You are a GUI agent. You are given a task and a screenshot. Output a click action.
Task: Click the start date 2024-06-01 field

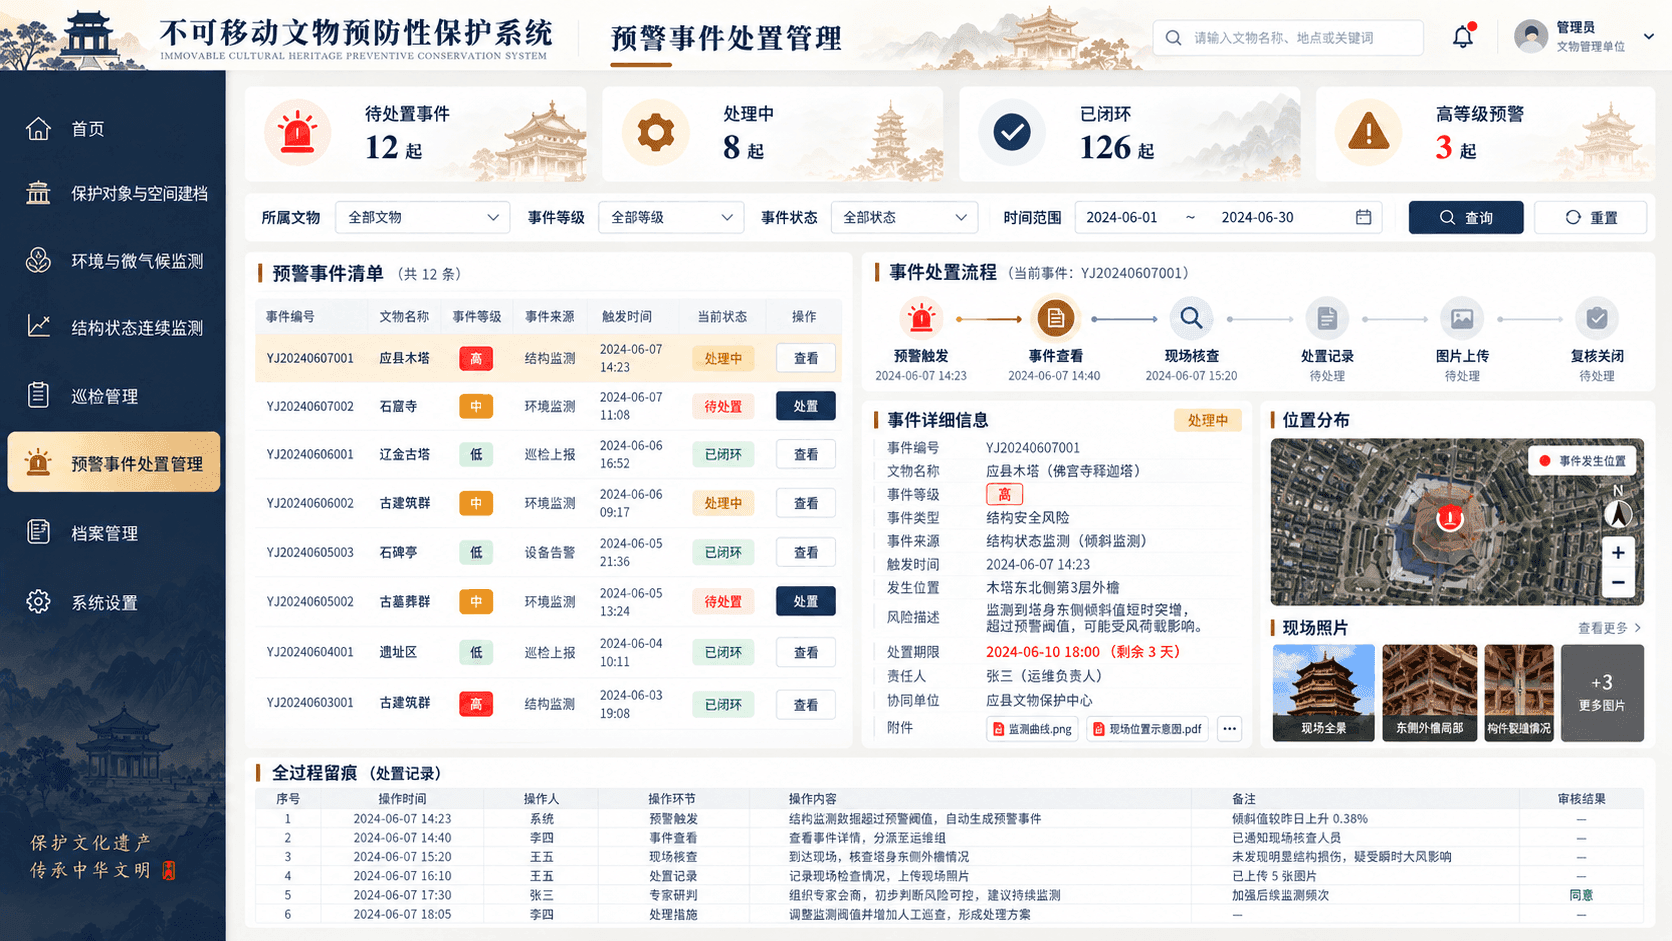pyautogui.click(x=1122, y=217)
